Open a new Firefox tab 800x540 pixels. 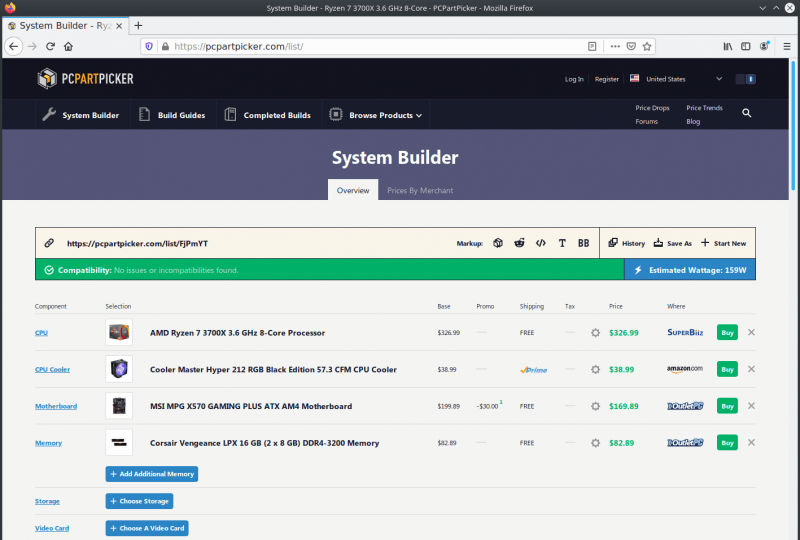[138, 26]
